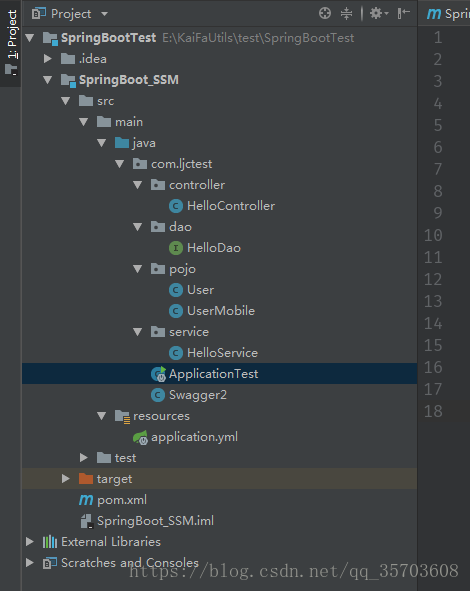470x591 pixels.
Task: Click the HelloDao interface icon
Action: pos(176,248)
